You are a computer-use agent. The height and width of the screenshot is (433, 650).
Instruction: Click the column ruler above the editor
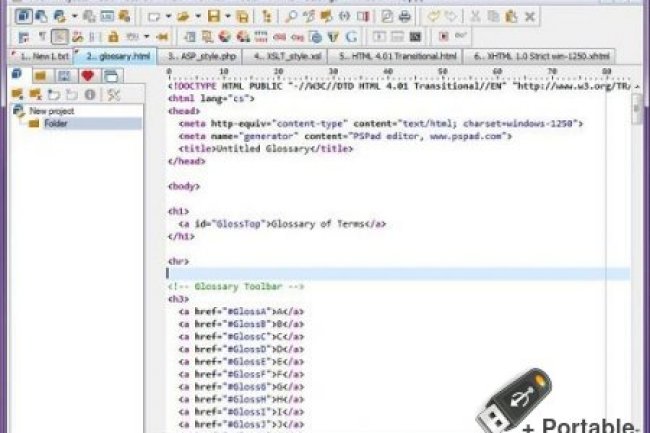tap(398, 73)
